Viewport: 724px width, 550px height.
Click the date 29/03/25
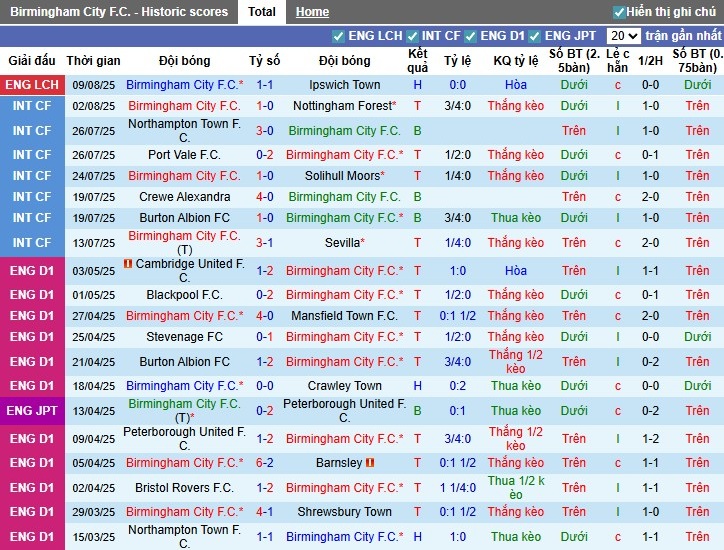tap(93, 512)
